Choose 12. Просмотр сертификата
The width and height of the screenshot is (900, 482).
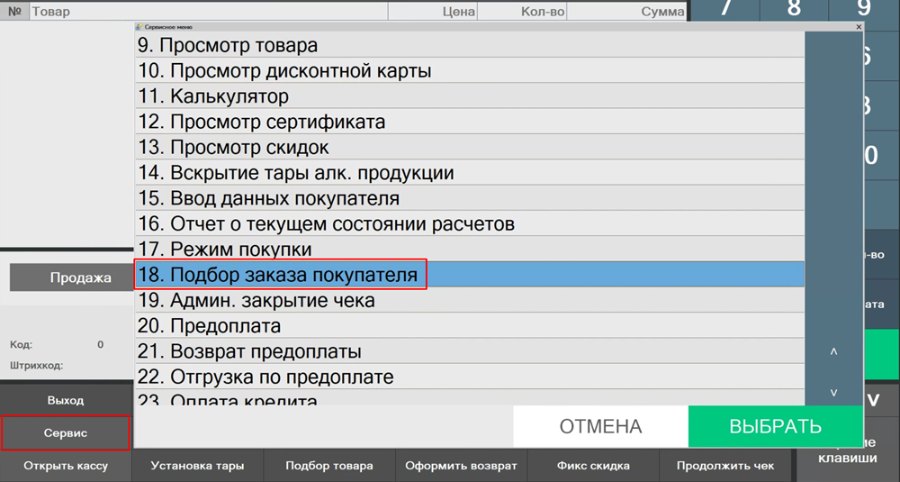coord(470,122)
